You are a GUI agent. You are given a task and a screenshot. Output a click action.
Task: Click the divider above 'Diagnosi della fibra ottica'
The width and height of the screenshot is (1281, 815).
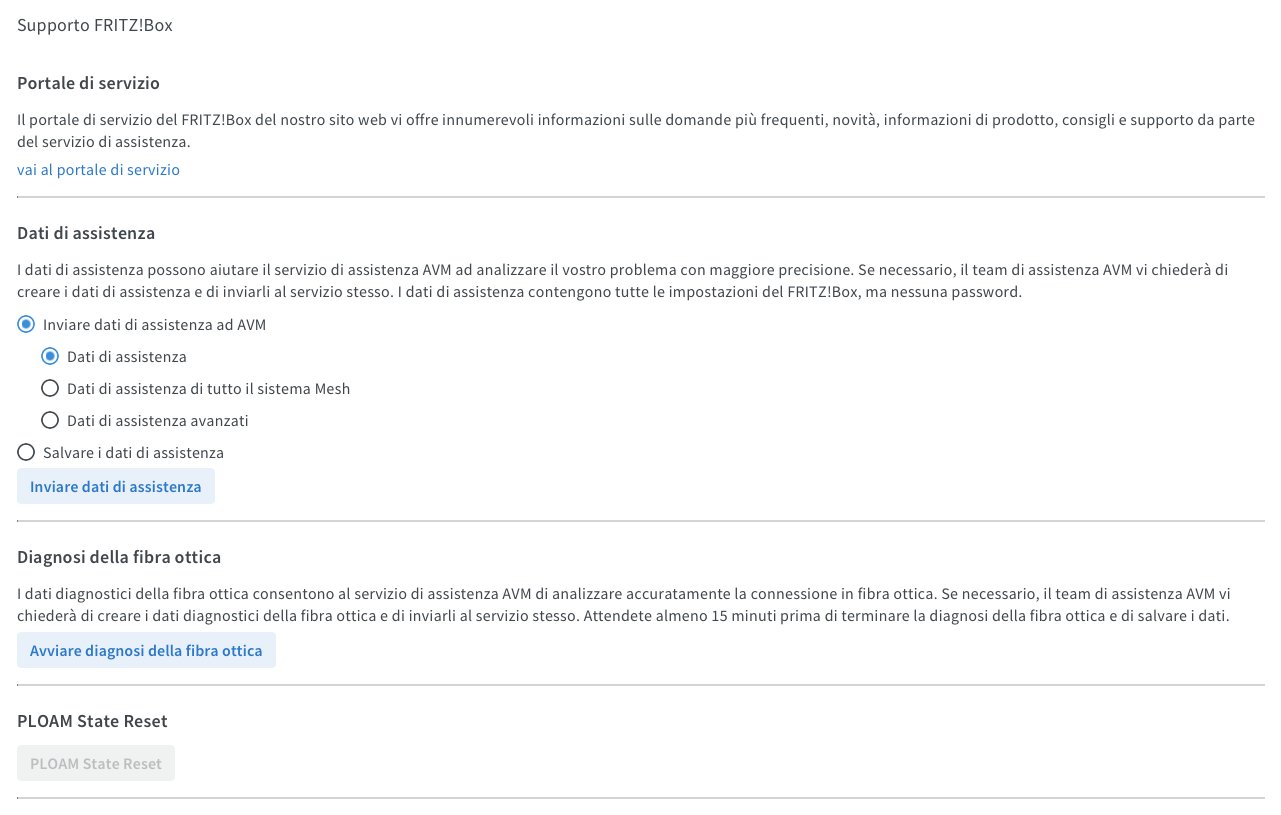coord(640,520)
